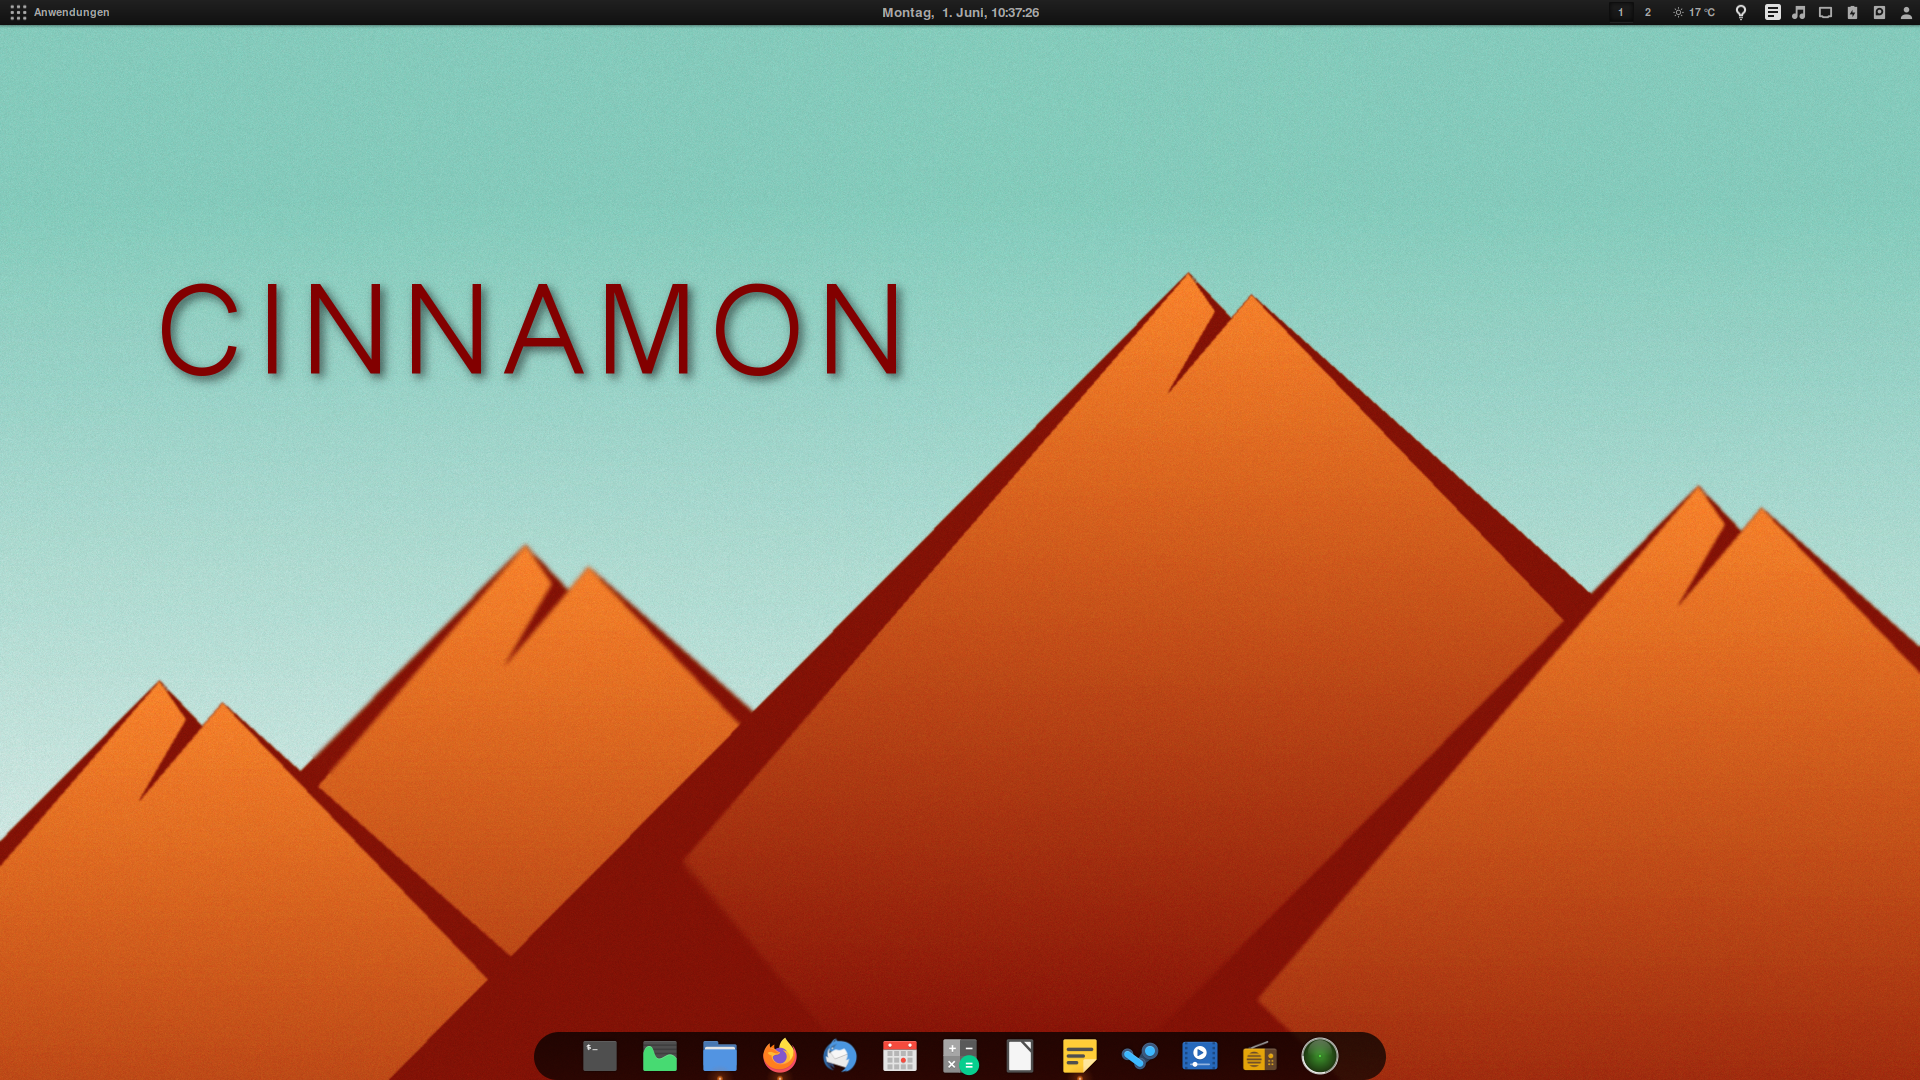Open the 17 °C weather applet
The image size is (1920, 1080).
pos(1694,12)
